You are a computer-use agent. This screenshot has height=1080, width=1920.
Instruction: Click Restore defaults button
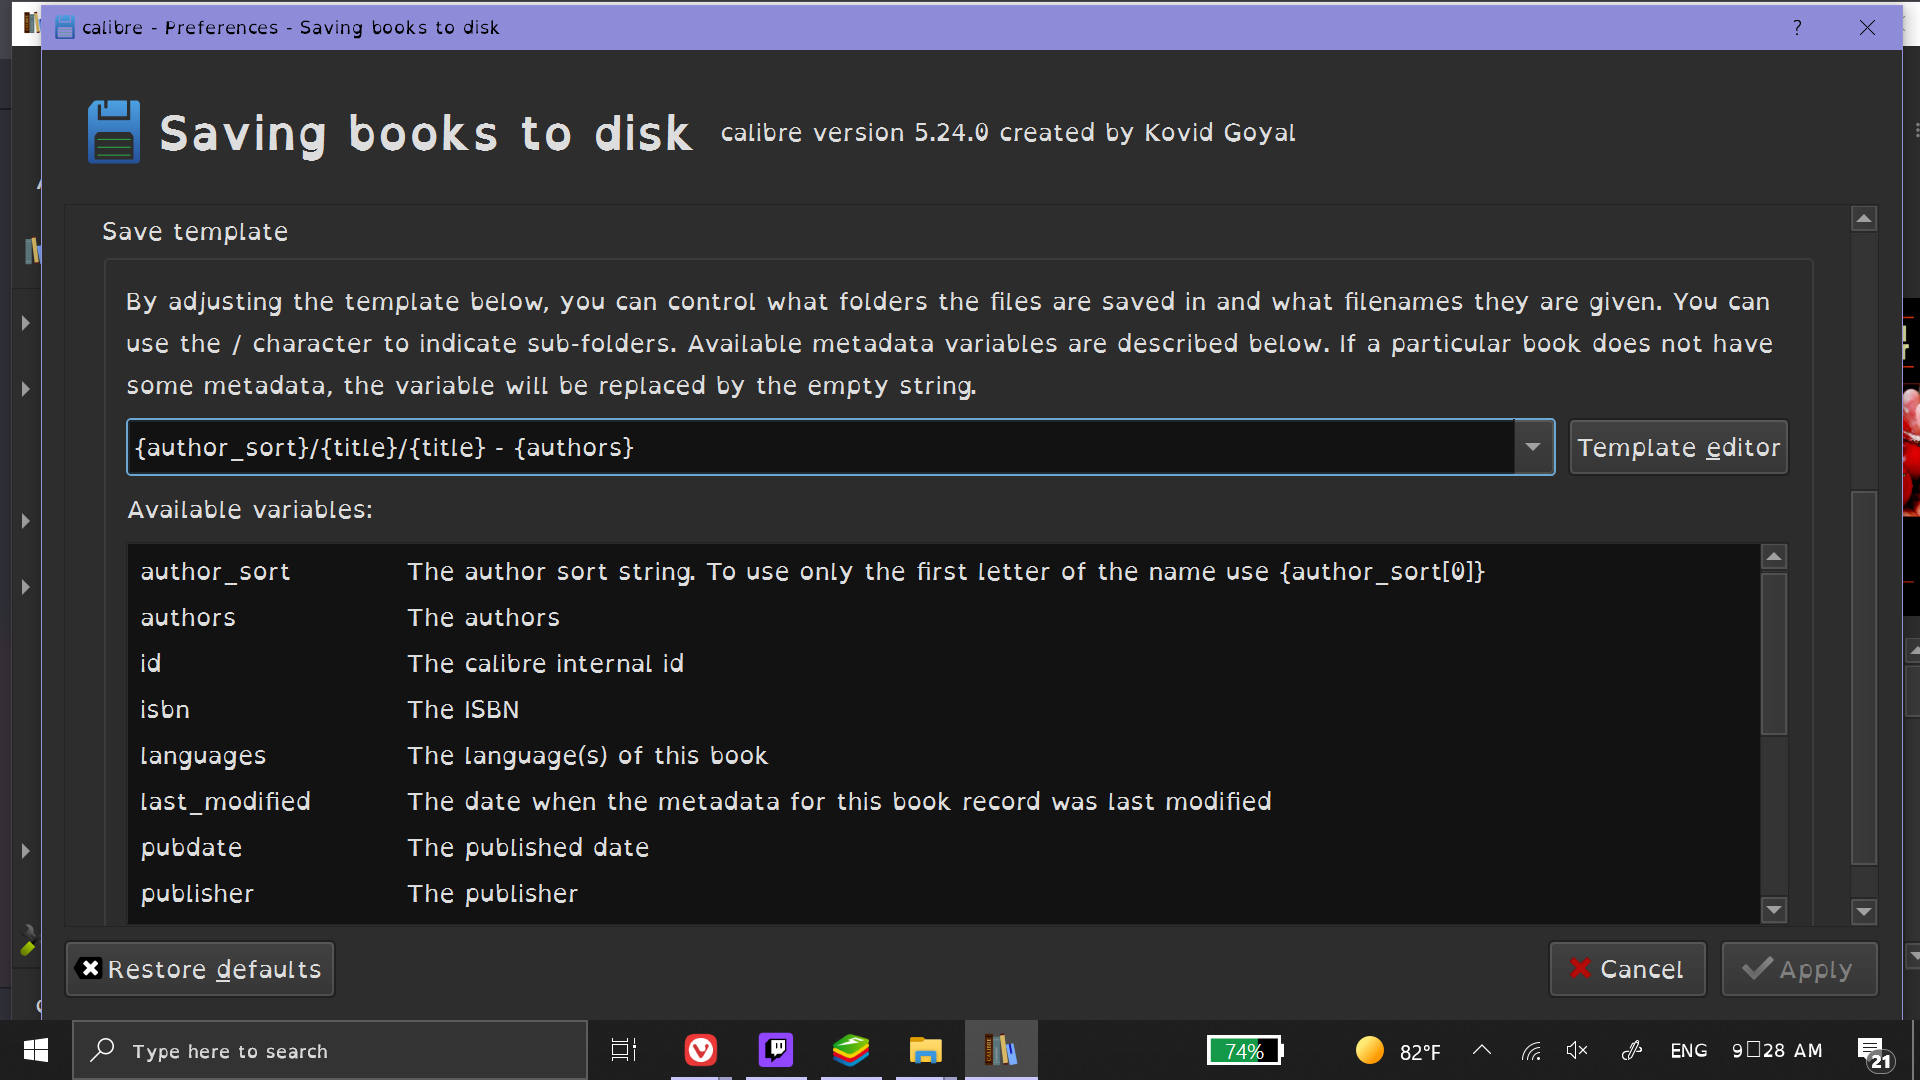200,969
